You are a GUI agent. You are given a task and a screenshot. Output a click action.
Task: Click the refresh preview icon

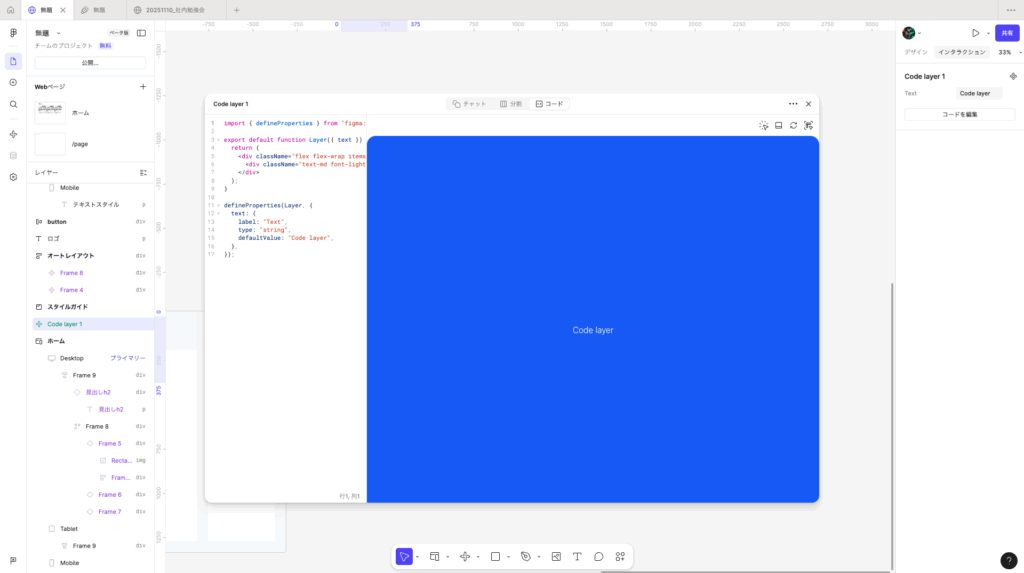[x=793, y=125]
